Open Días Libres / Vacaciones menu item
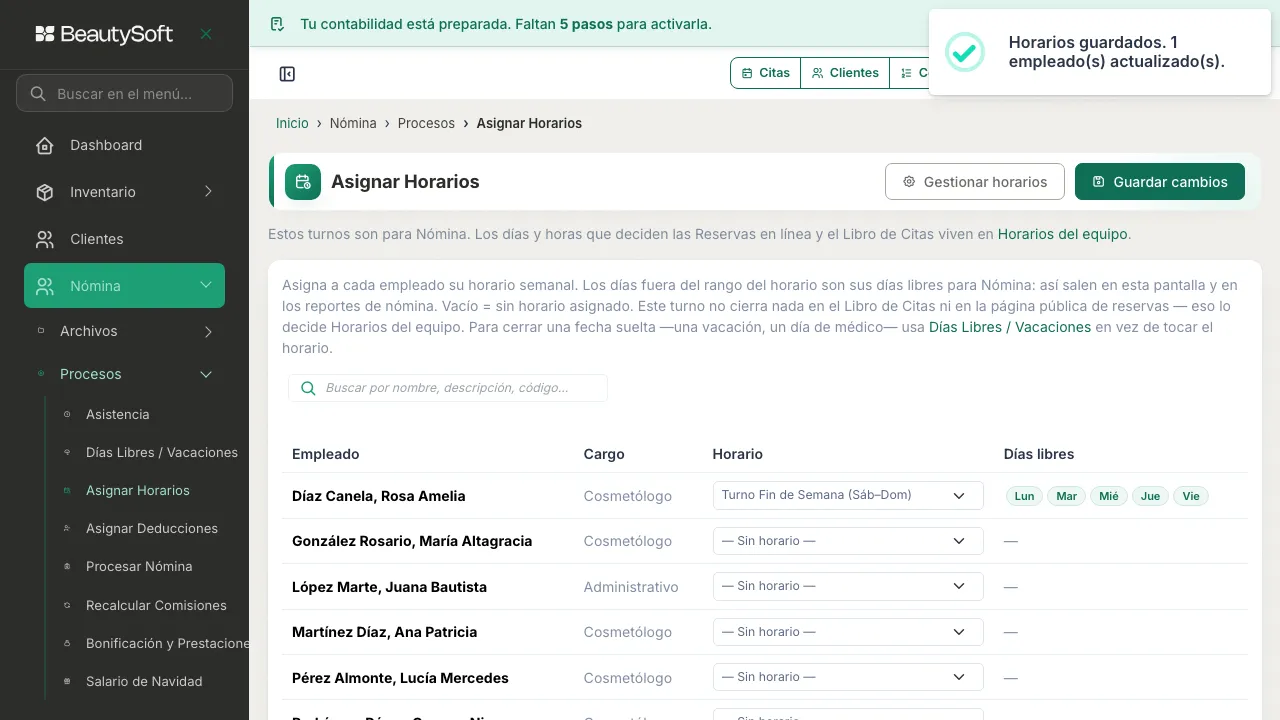The width and height of the screenshot is (1280, 720). click(x=162, y=452)
